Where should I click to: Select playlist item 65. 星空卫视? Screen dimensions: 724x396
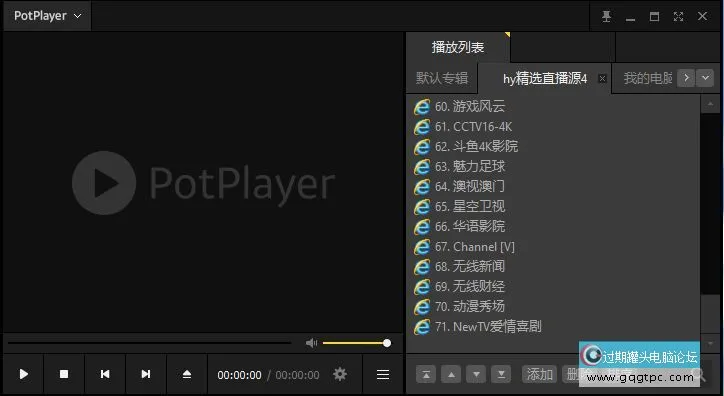coord(553,206)
